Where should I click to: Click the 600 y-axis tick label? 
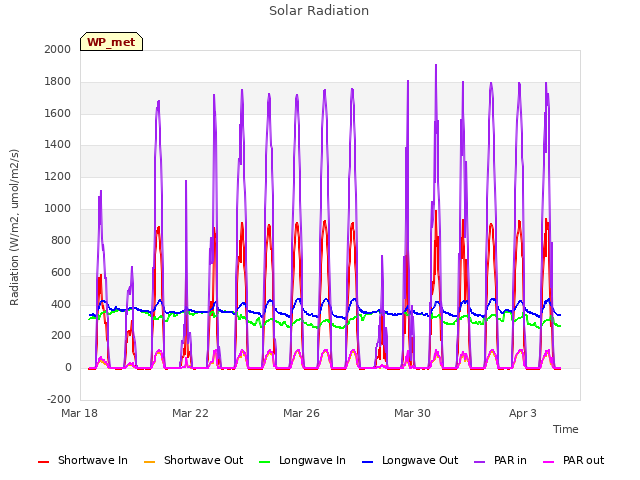(61, 272)
